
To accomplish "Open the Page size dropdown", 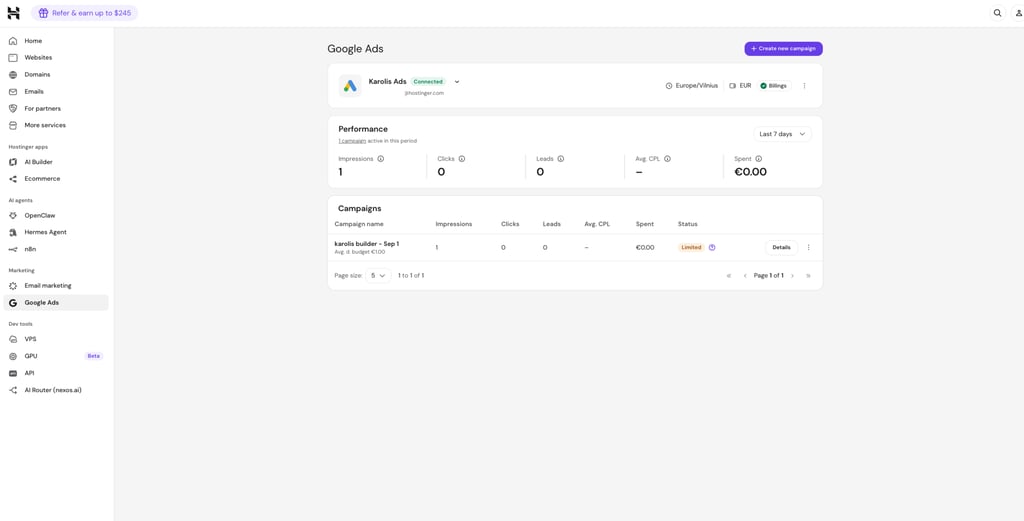I will coord(378,276).
